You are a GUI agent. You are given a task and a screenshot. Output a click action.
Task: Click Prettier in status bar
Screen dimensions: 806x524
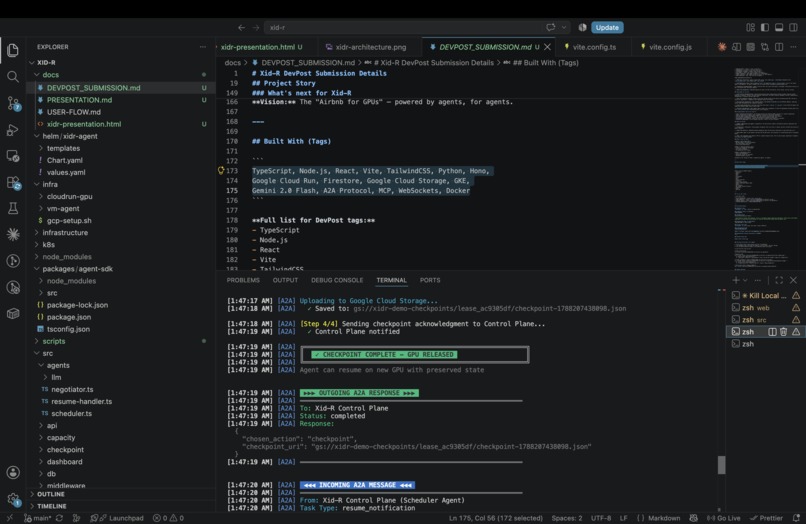(x=766, y=518)
